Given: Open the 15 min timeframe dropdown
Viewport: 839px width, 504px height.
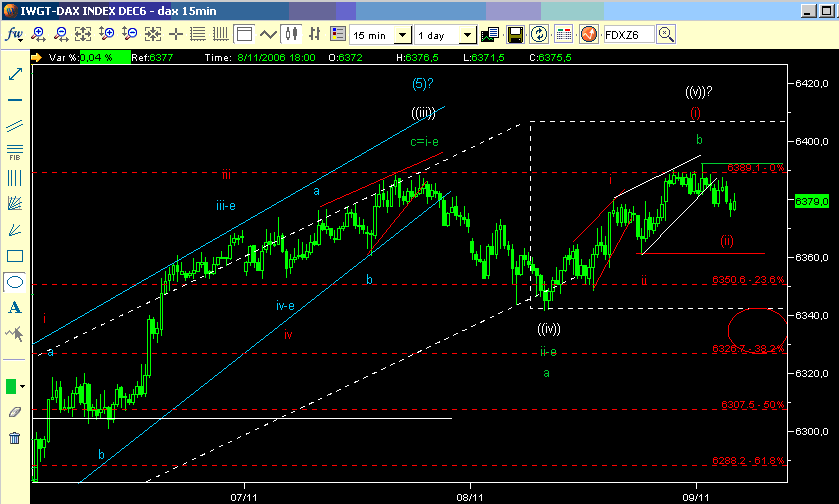Looking at the screenshot, I should [402, 35].
